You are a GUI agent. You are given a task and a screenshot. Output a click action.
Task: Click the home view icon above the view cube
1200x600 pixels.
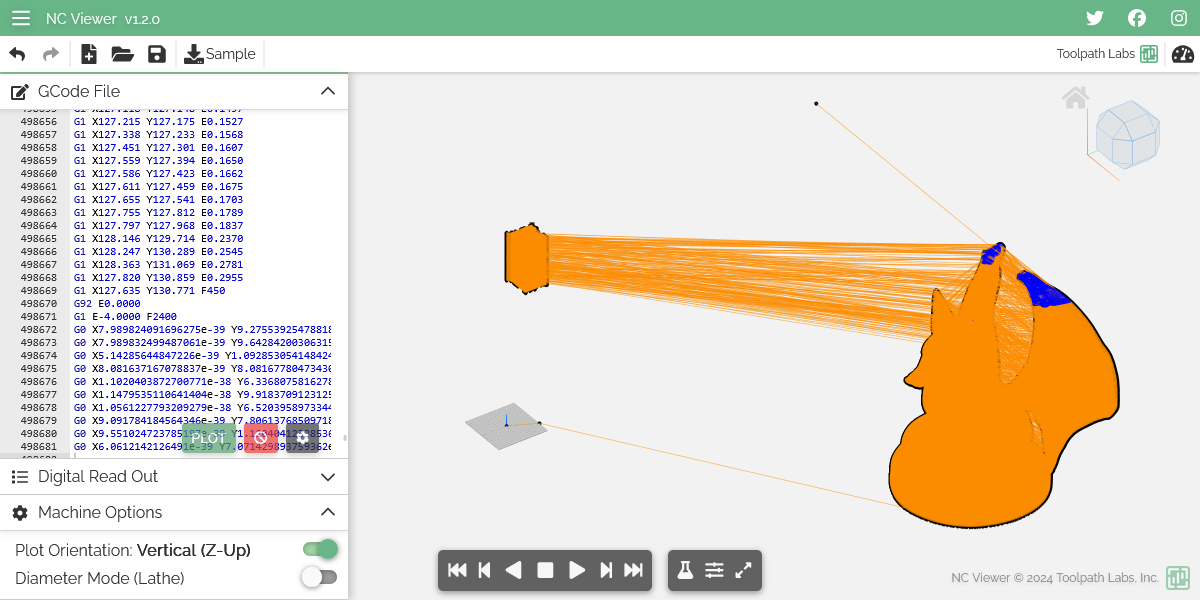[1075, 96]
